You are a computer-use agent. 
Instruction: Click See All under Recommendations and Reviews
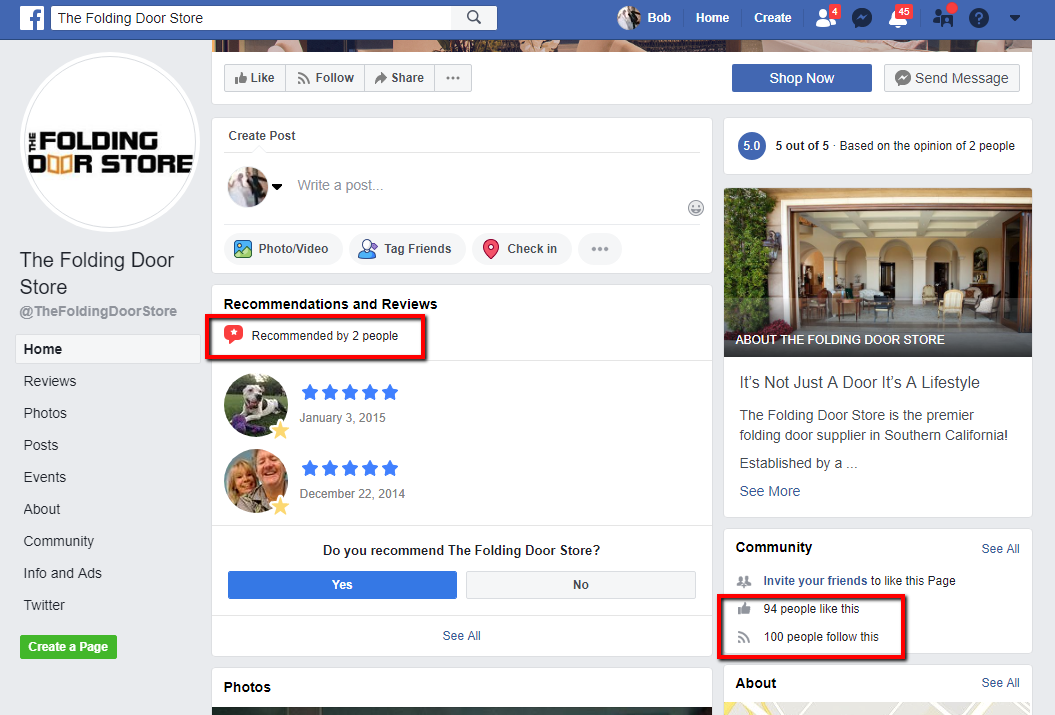[x=462, y=636]
